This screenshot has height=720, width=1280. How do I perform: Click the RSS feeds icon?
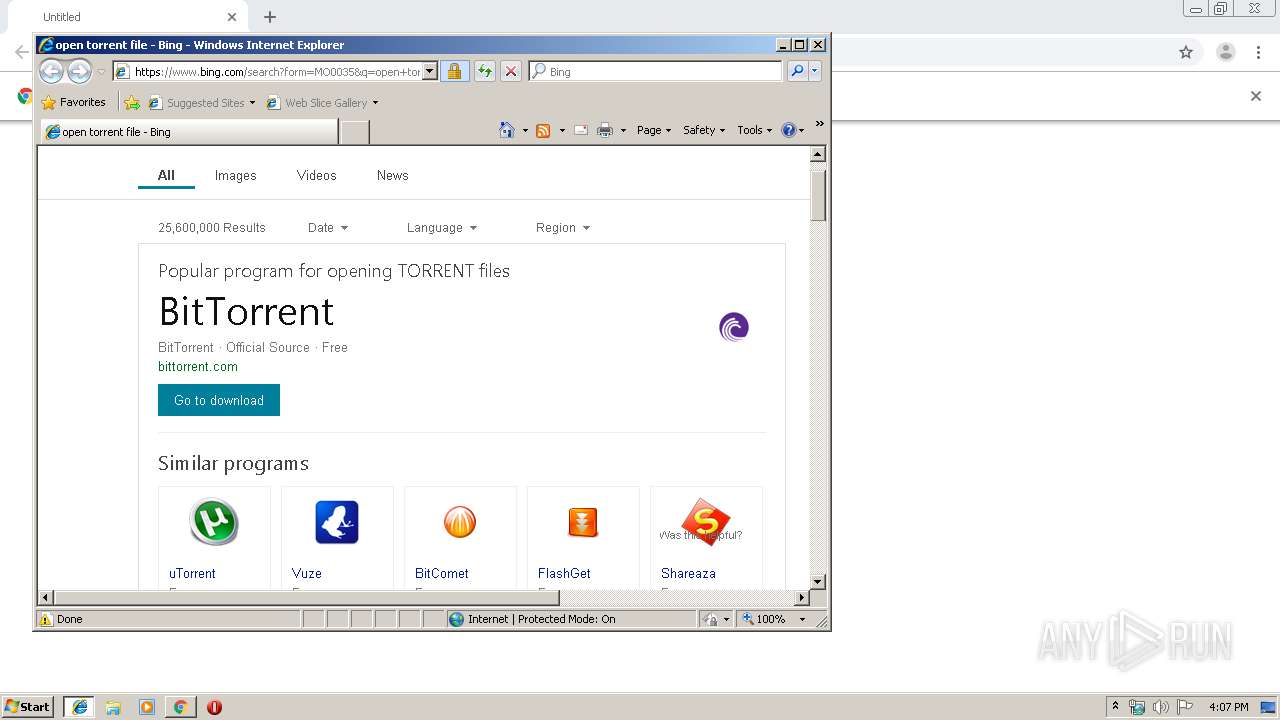543,130
